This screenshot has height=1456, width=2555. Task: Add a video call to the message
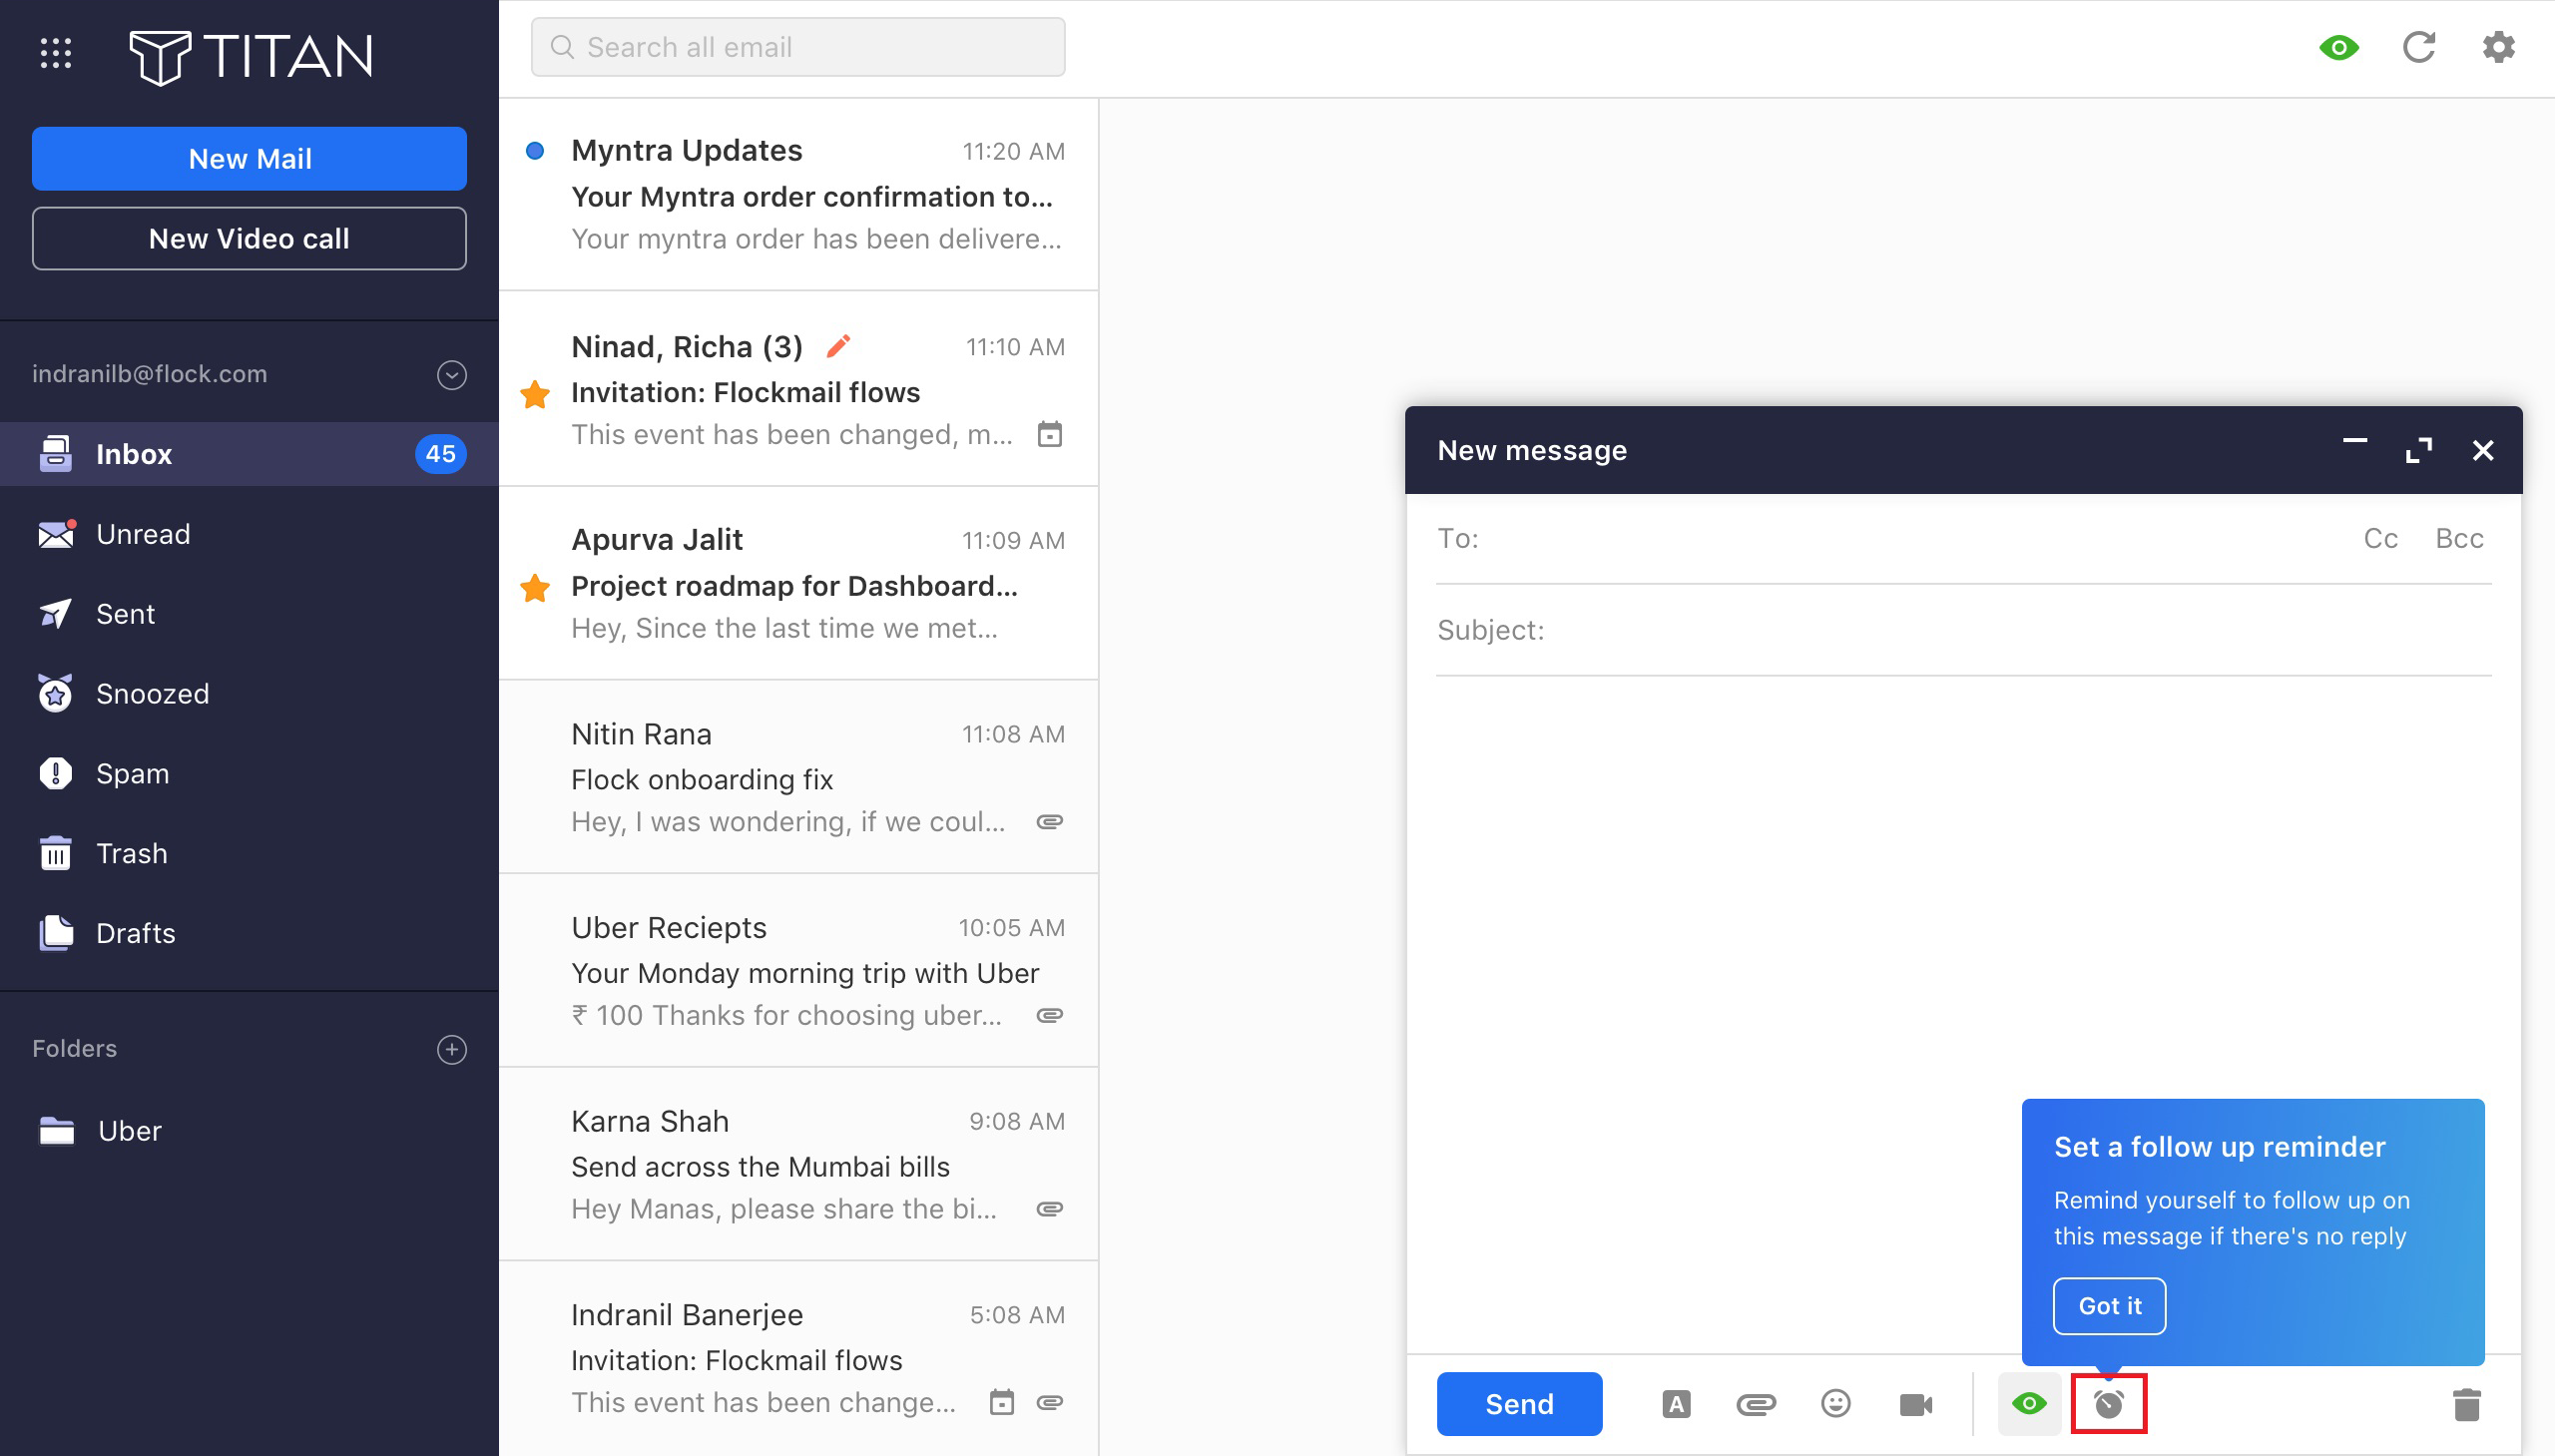coord(1916,1404)
